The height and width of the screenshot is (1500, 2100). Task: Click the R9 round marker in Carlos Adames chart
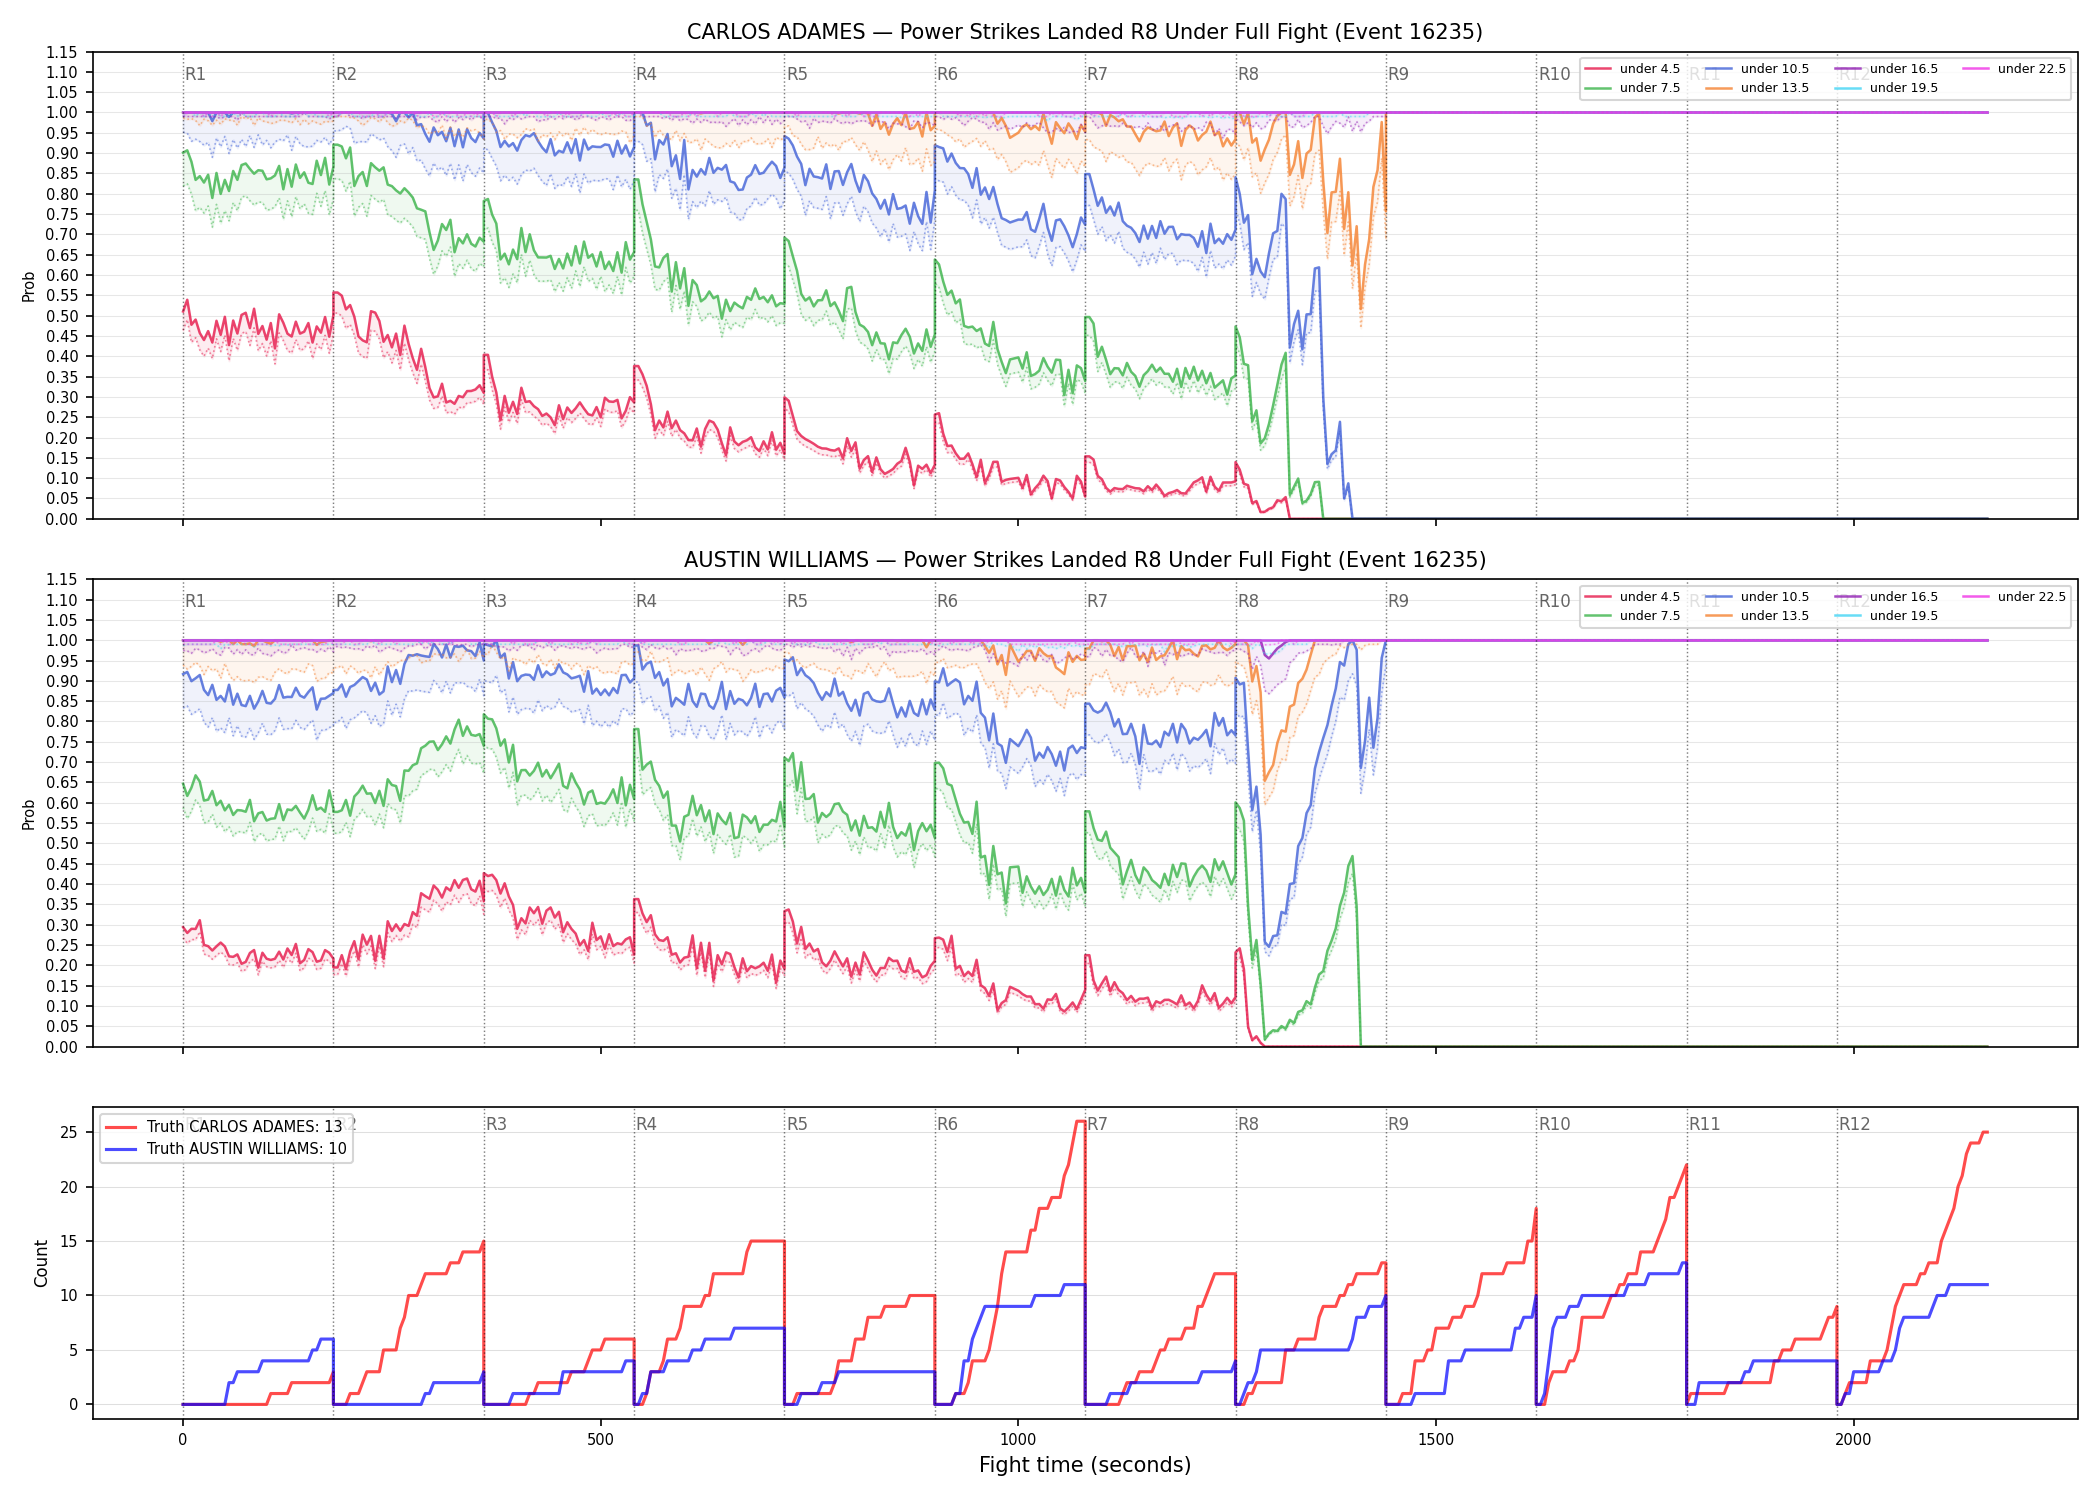tap(1398, 74)
